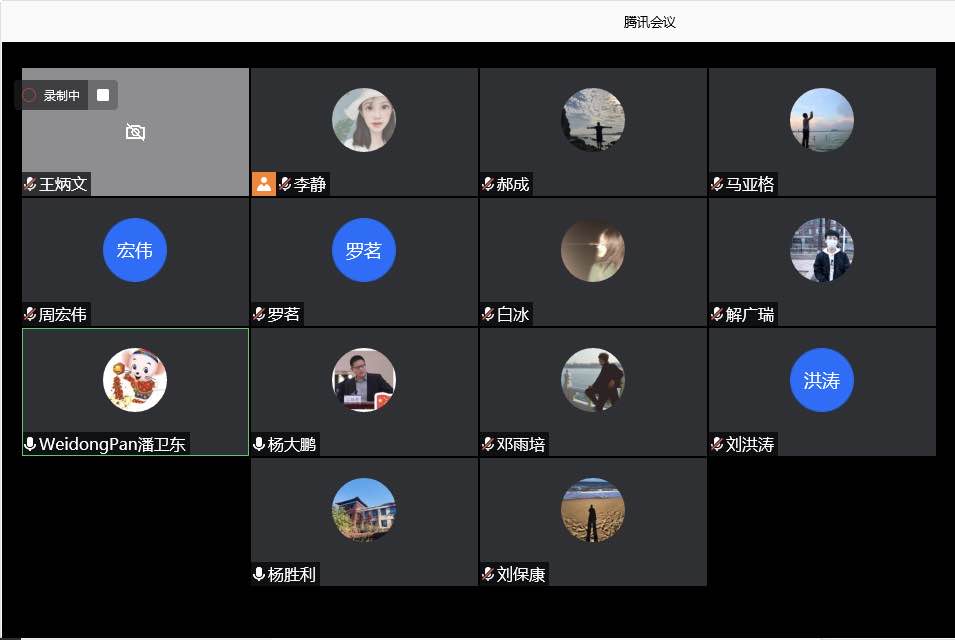Viewport: 955px width, 640px height.
Task: Click the 录制中 recording status indicator
Action: 52,96
